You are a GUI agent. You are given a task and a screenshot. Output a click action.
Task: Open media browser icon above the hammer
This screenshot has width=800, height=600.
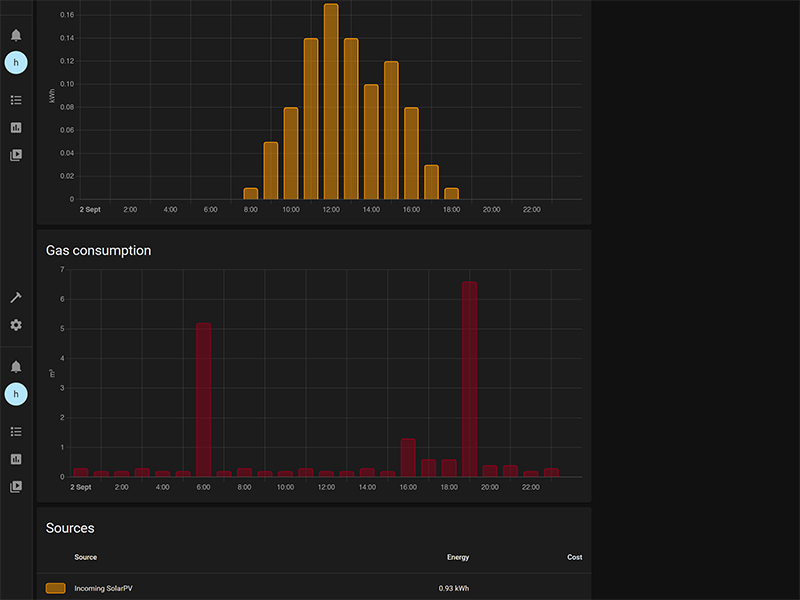[x=16, y=155]
